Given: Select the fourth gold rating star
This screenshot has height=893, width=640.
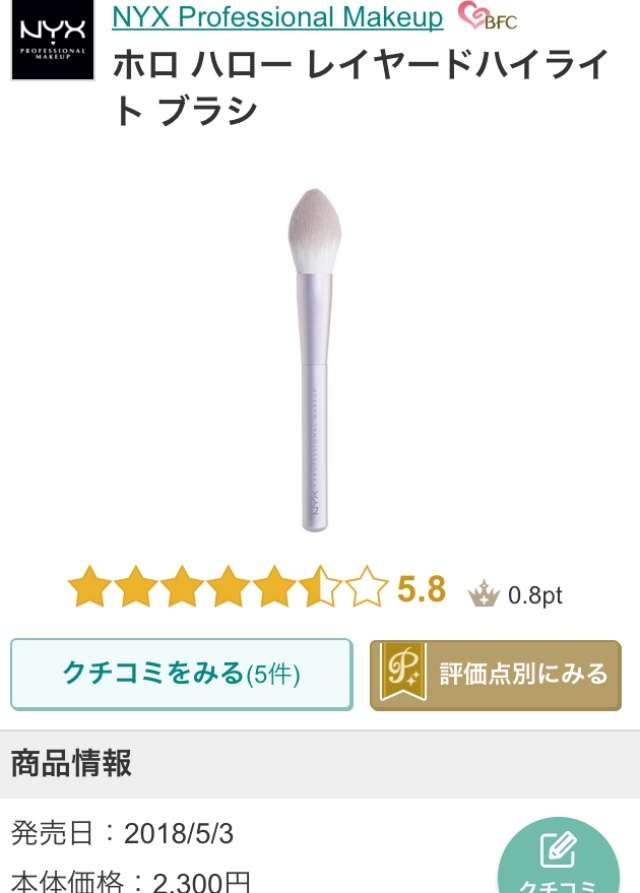Looking at the screenshot, I should point(228,587).
